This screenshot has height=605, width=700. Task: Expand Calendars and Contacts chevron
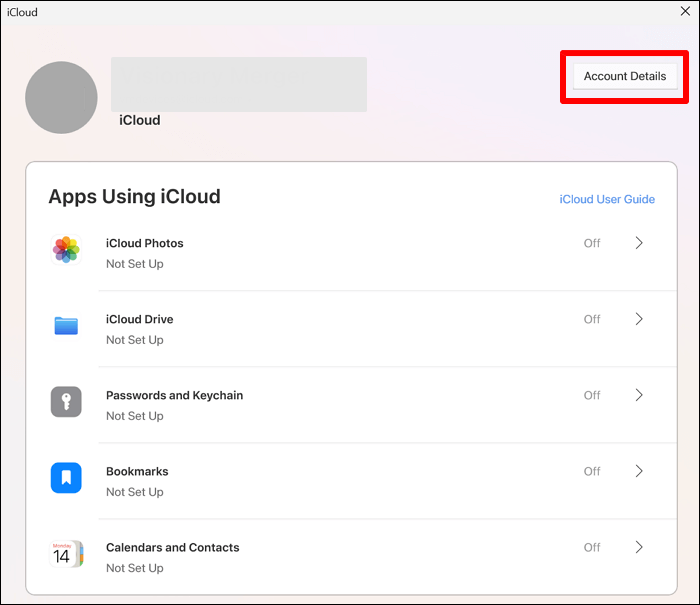[x=639, y=547]
